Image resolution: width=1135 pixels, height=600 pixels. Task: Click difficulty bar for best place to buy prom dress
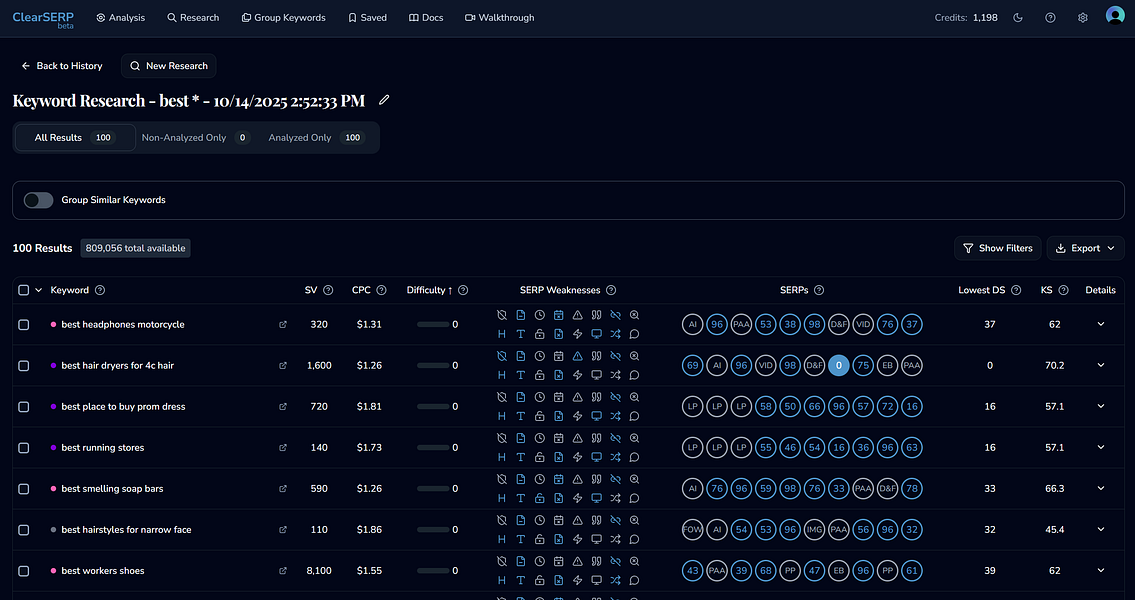point(433,407)
